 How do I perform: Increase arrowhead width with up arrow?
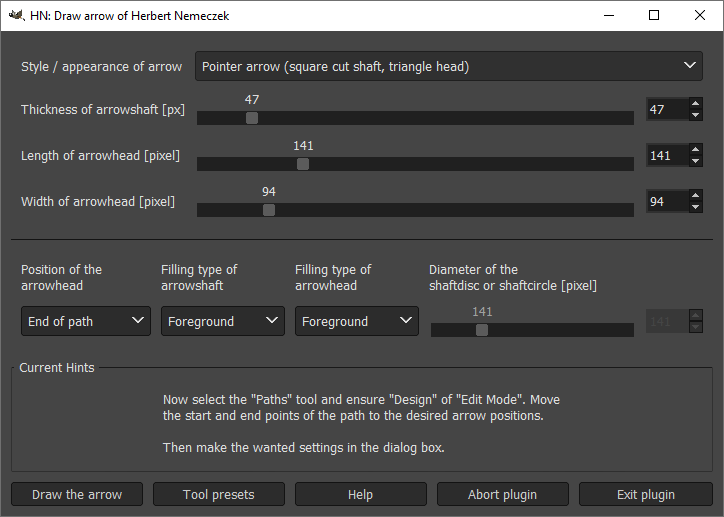(695, 196)
